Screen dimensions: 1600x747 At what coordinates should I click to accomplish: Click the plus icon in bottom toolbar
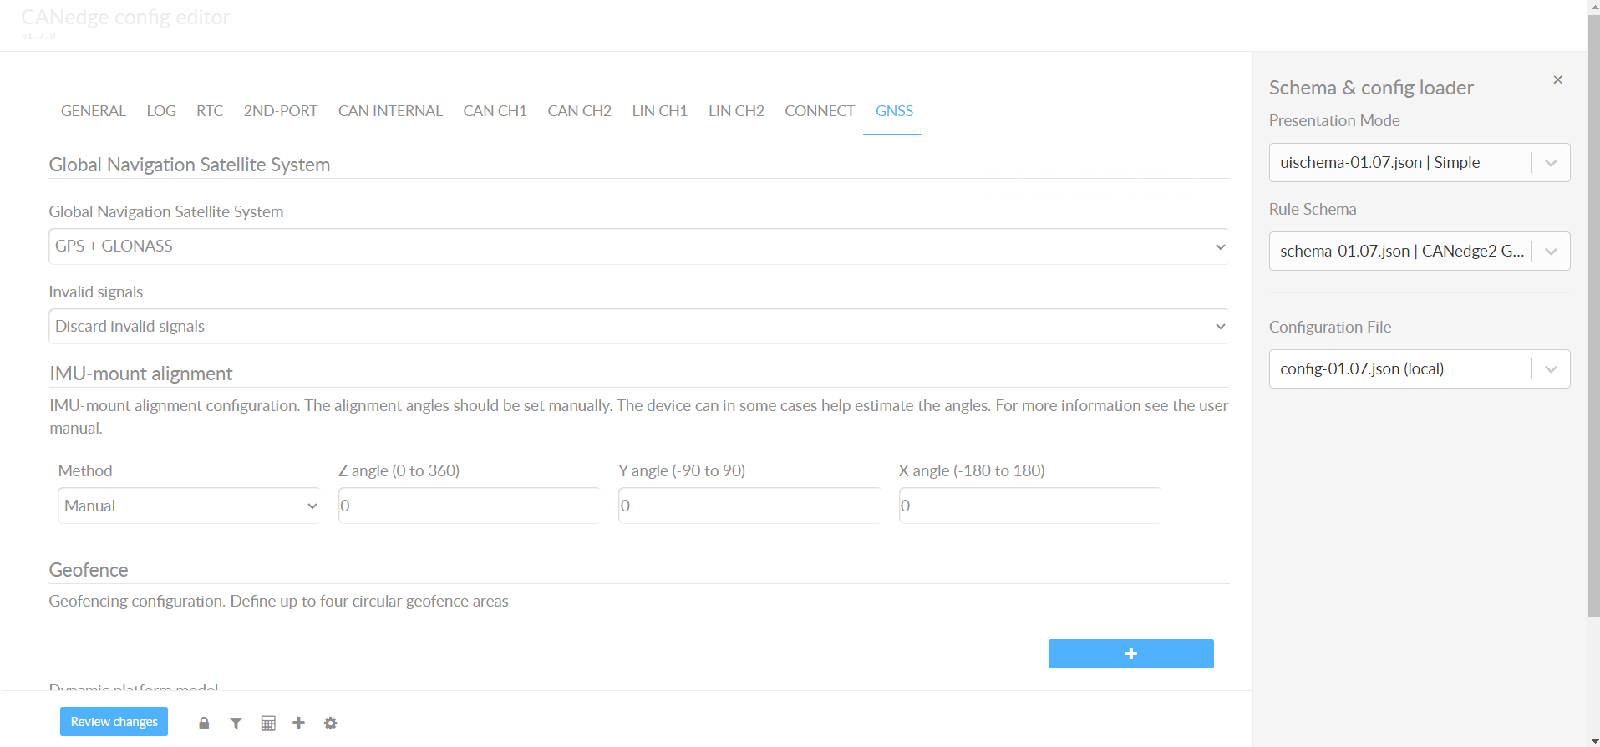click(298, 723)
